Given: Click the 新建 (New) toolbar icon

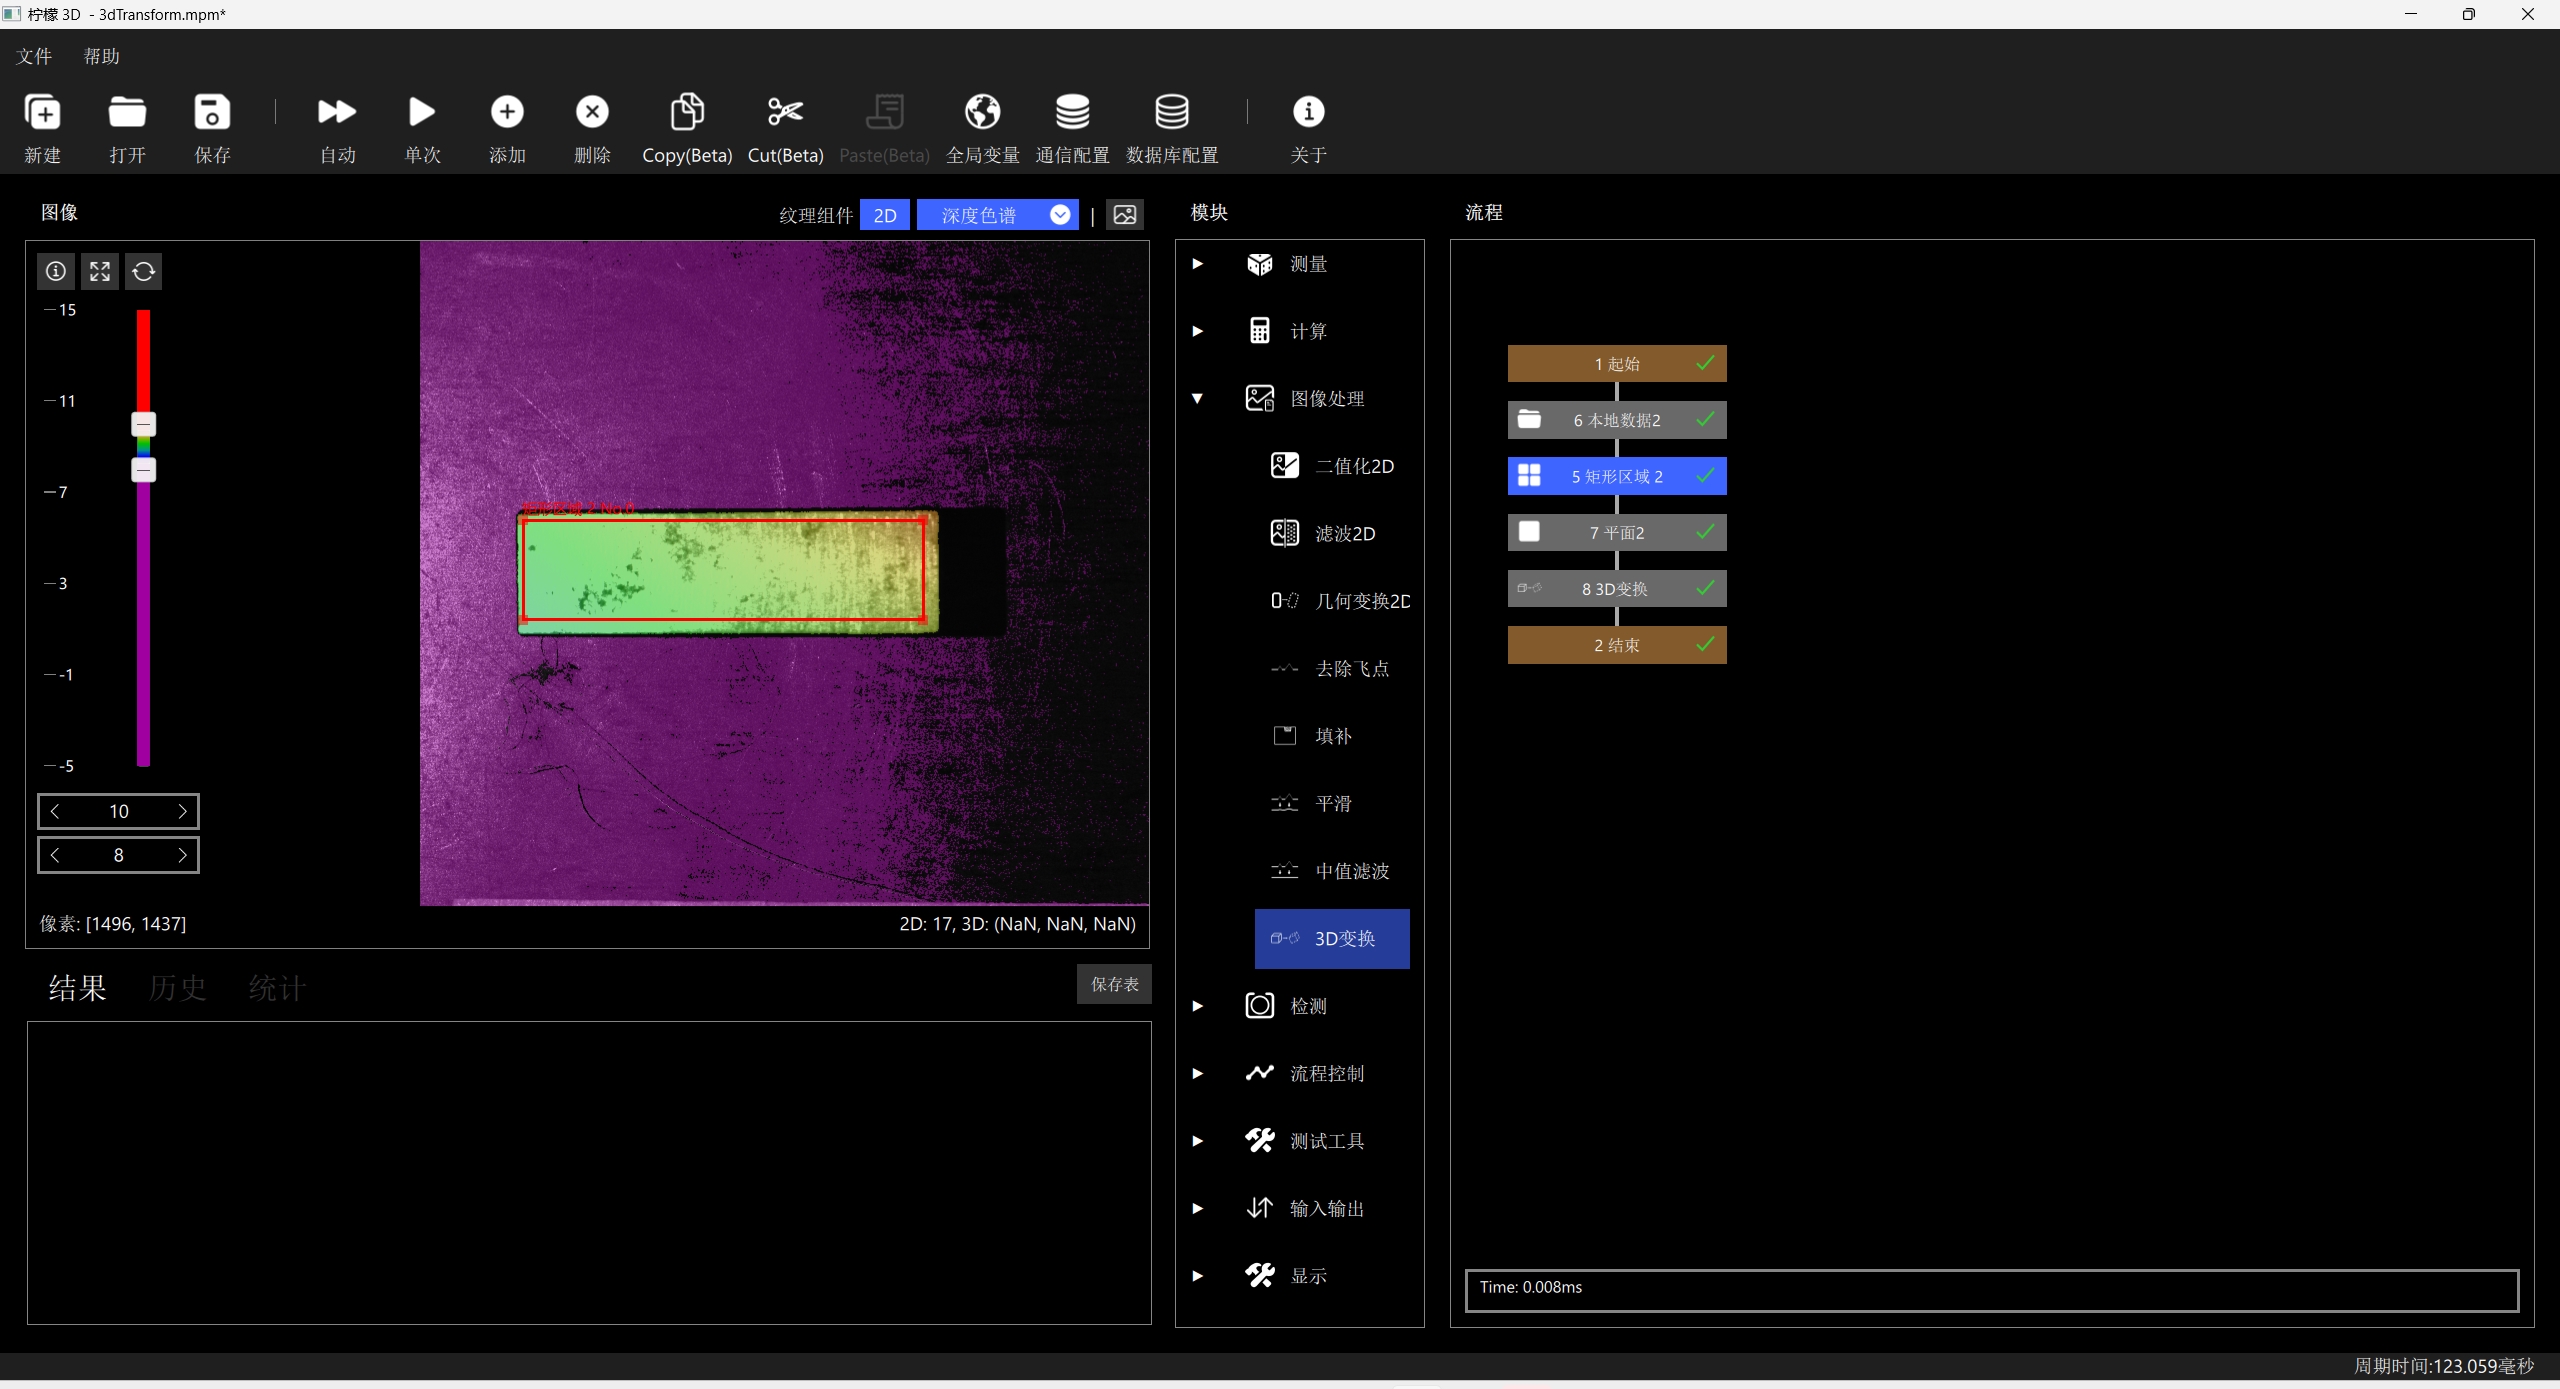Looking at the screenshot, I should click(43, 112).
